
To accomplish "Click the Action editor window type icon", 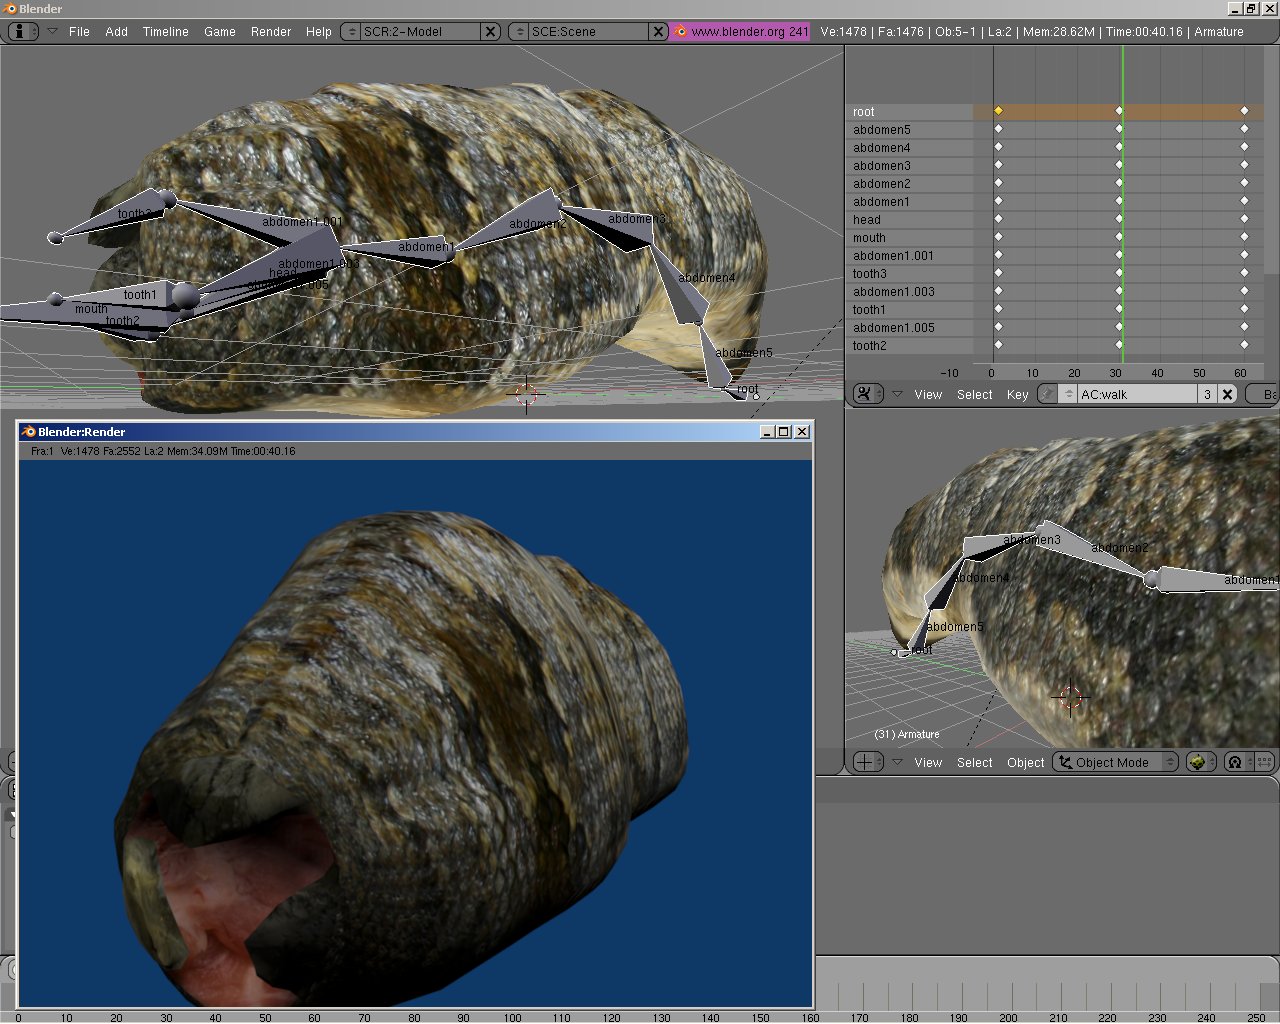I will [x=865, y=394].
